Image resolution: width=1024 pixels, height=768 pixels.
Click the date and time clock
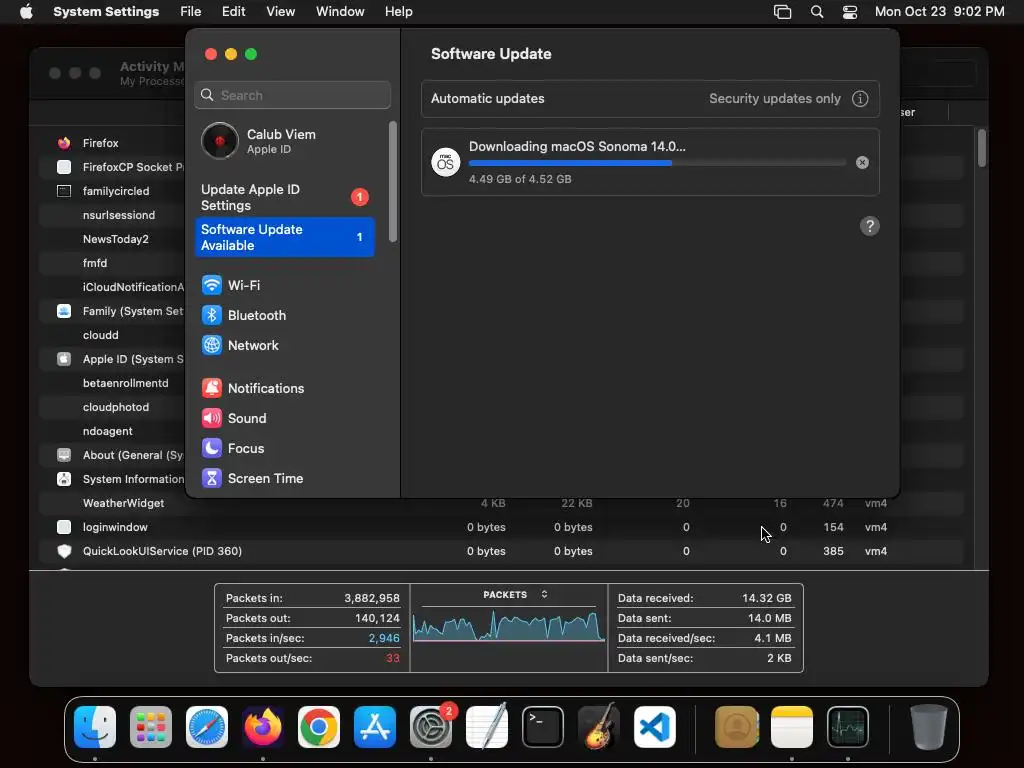[x=939, y=12]
